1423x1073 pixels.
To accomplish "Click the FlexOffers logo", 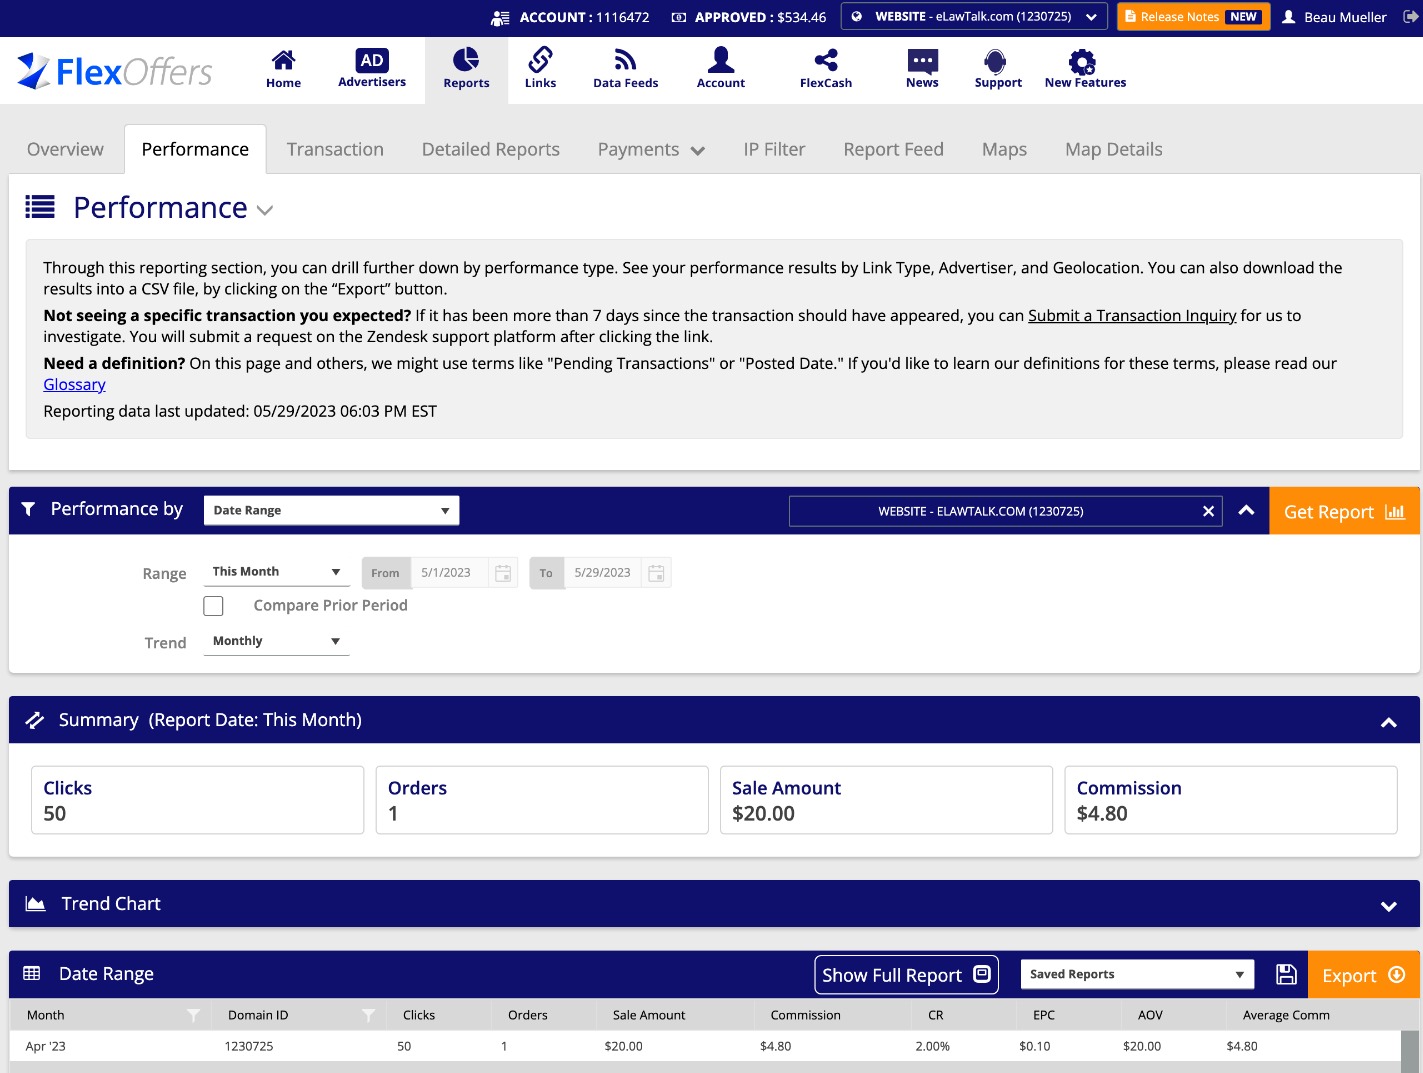I will pyautogui.click(x=115, y=71).
